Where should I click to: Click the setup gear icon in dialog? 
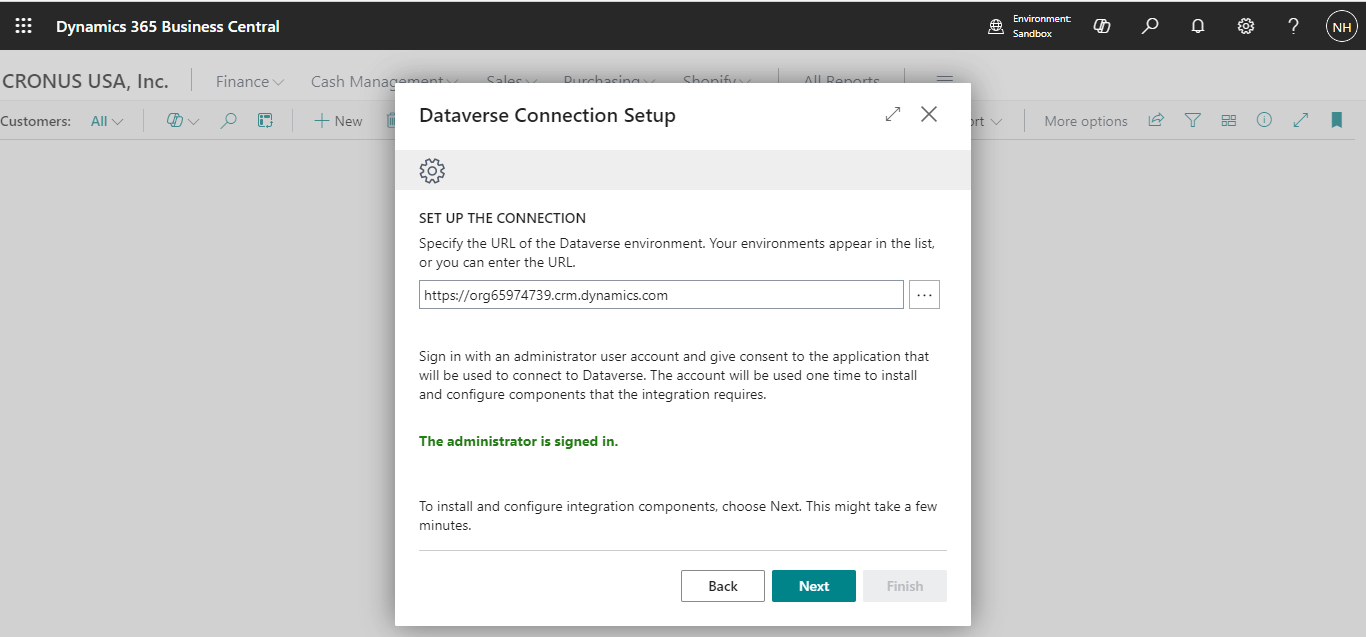432,171
